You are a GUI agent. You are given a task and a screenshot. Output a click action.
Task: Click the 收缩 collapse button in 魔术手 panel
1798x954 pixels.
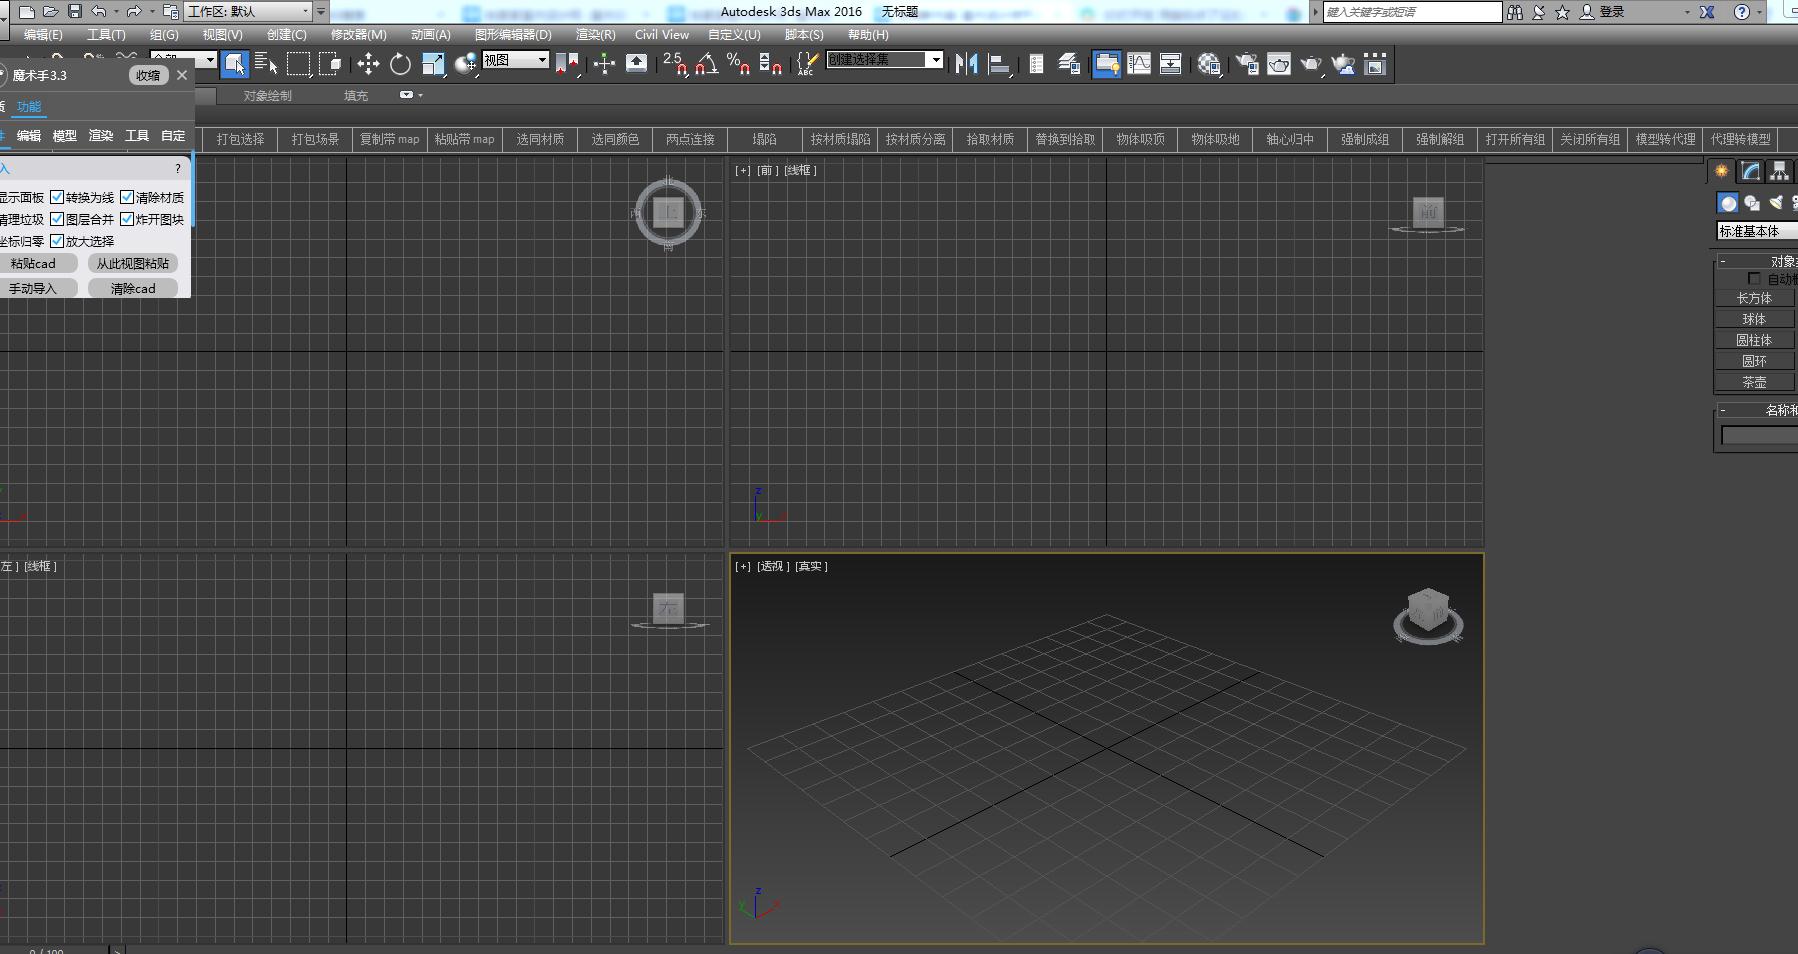point(148,75)
